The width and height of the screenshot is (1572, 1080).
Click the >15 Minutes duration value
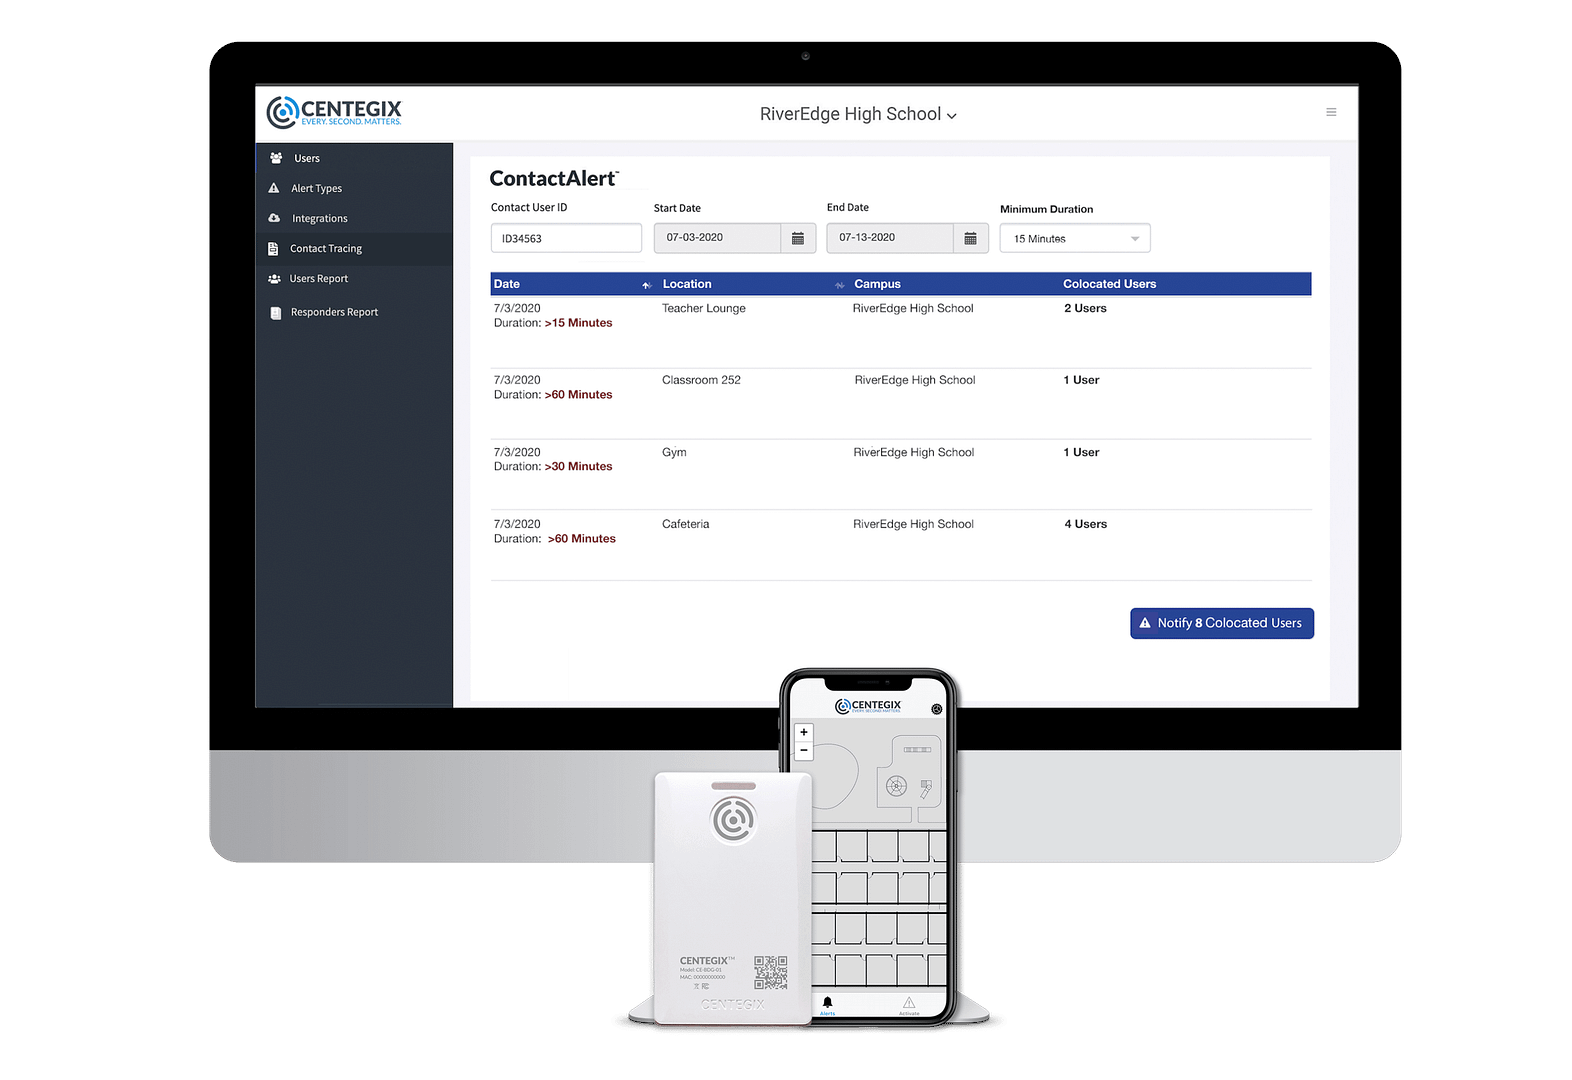click(578, 323)
